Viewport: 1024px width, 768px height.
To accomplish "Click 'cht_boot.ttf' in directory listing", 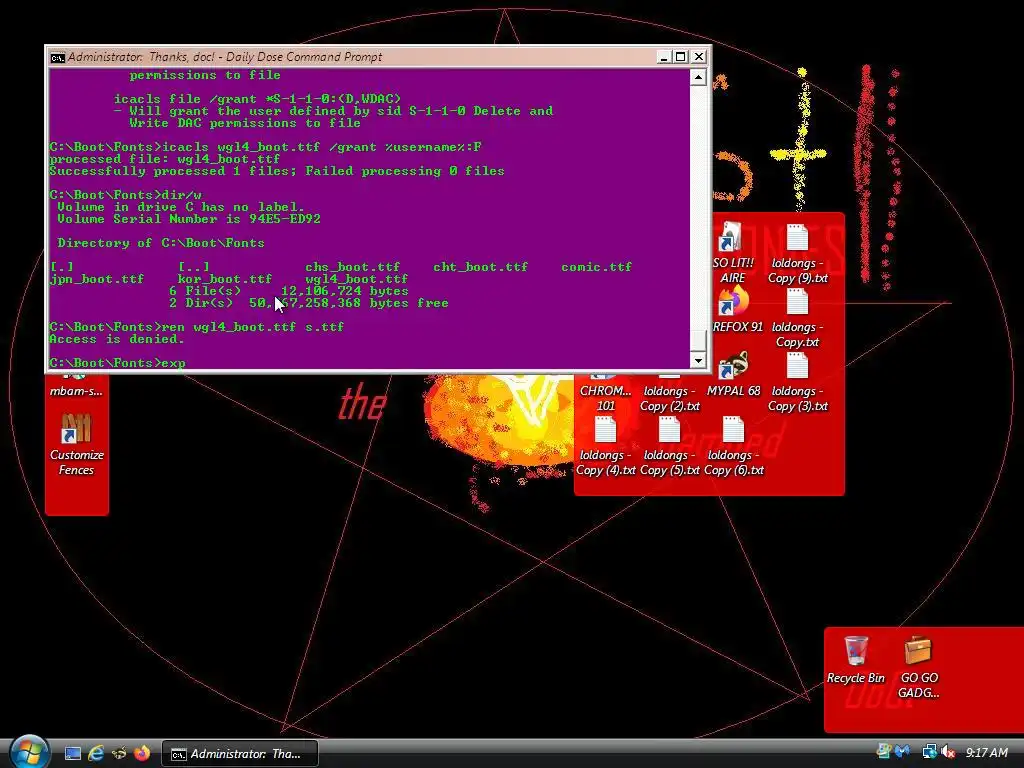I will 480,266.
